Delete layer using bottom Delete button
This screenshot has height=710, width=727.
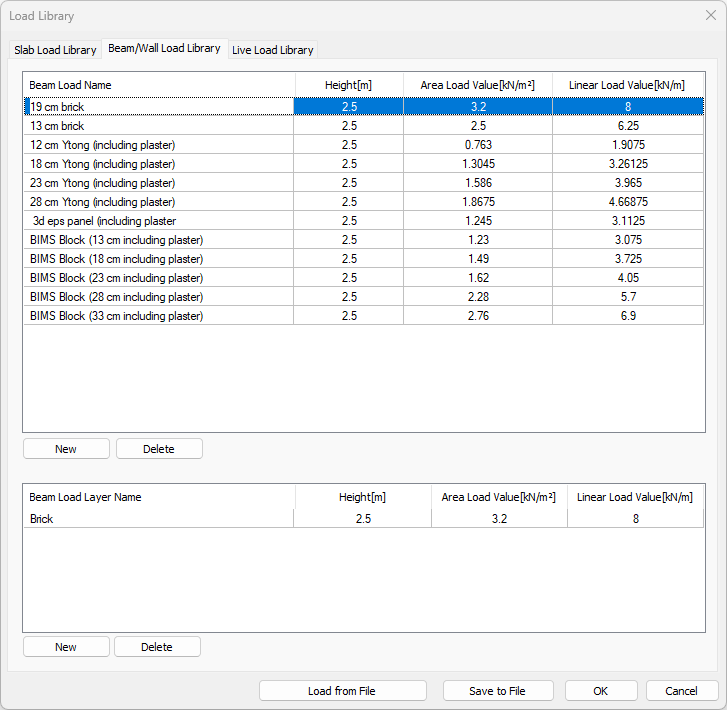tap(157, 647)
